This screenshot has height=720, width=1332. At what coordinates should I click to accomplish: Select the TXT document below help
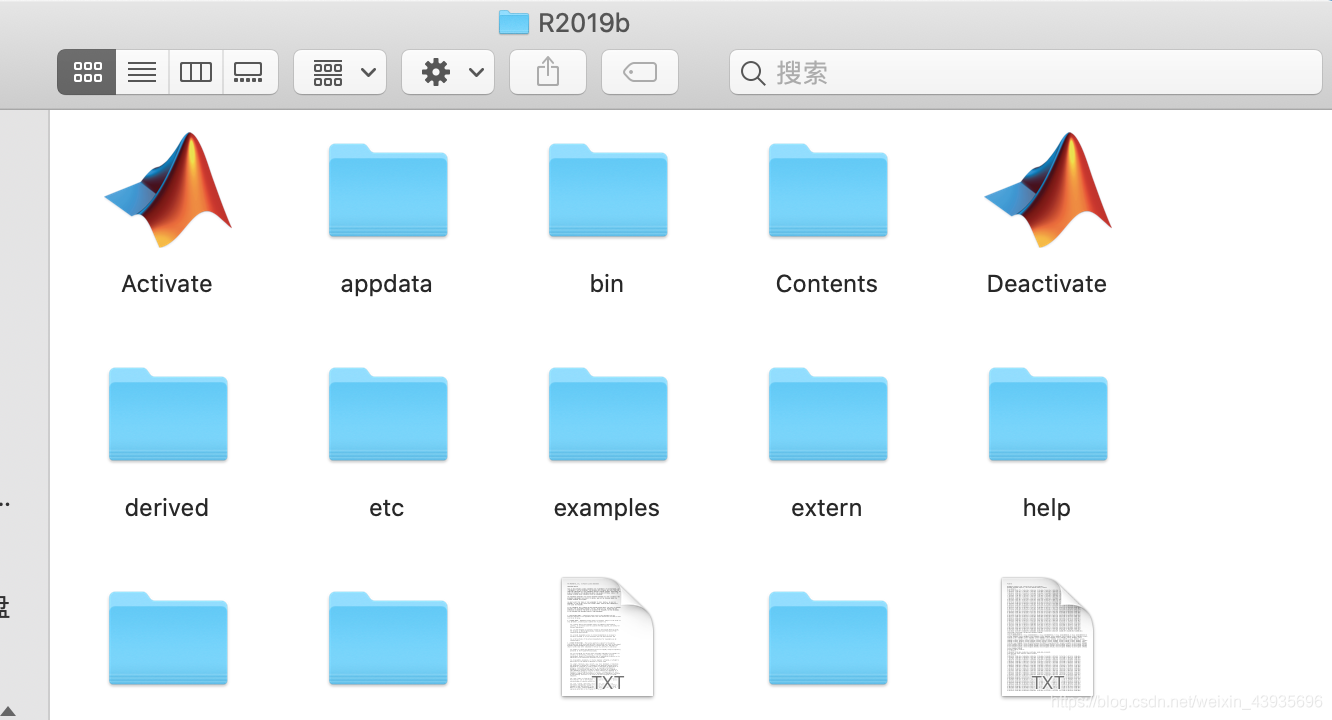1047,637
